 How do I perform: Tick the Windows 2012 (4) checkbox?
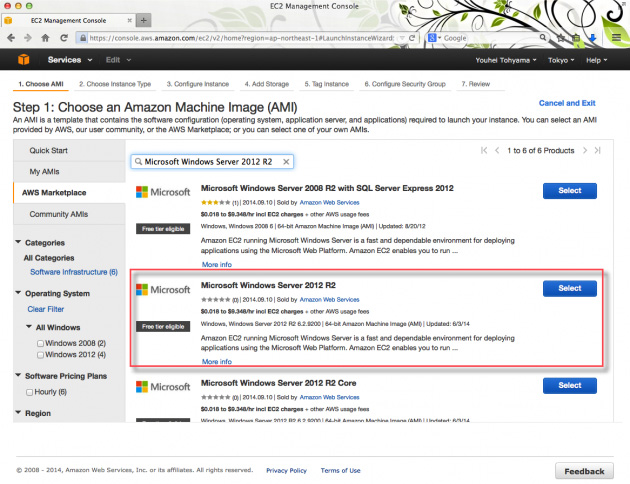40,355
